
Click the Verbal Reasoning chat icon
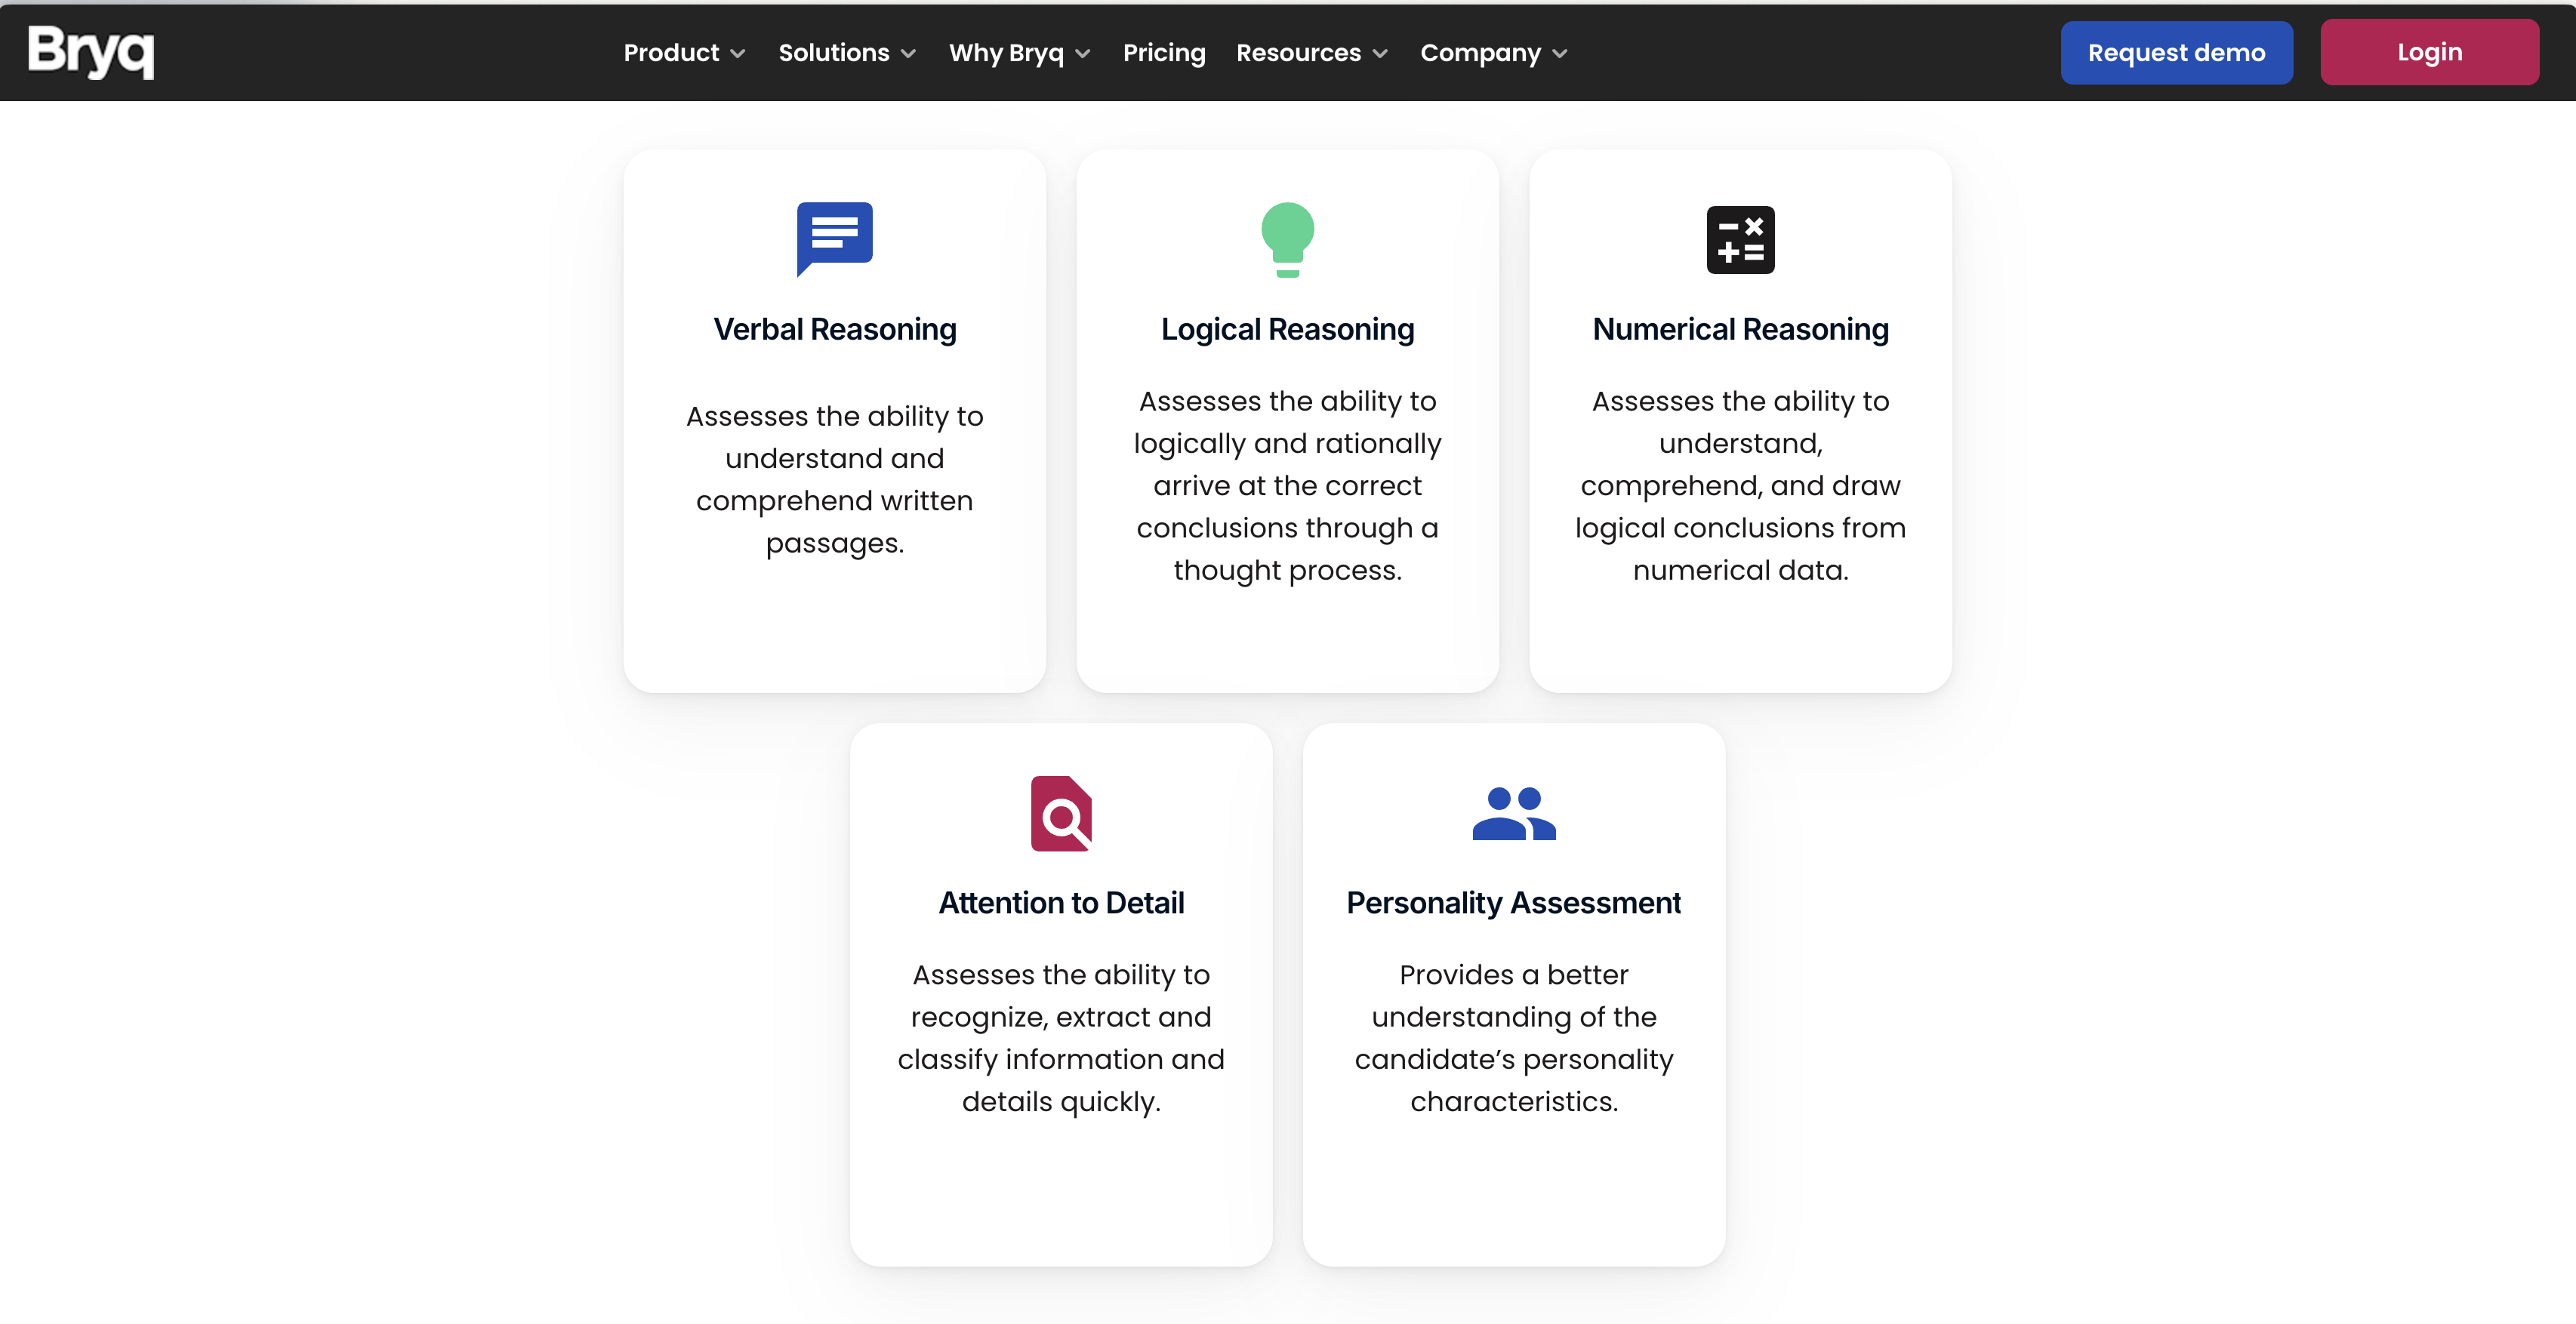pos(834,238)
